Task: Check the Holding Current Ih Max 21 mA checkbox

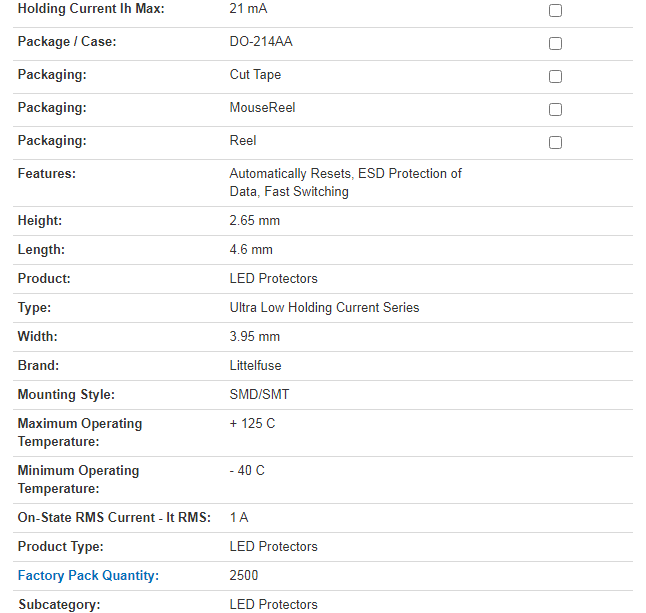Action: point(555,11)
